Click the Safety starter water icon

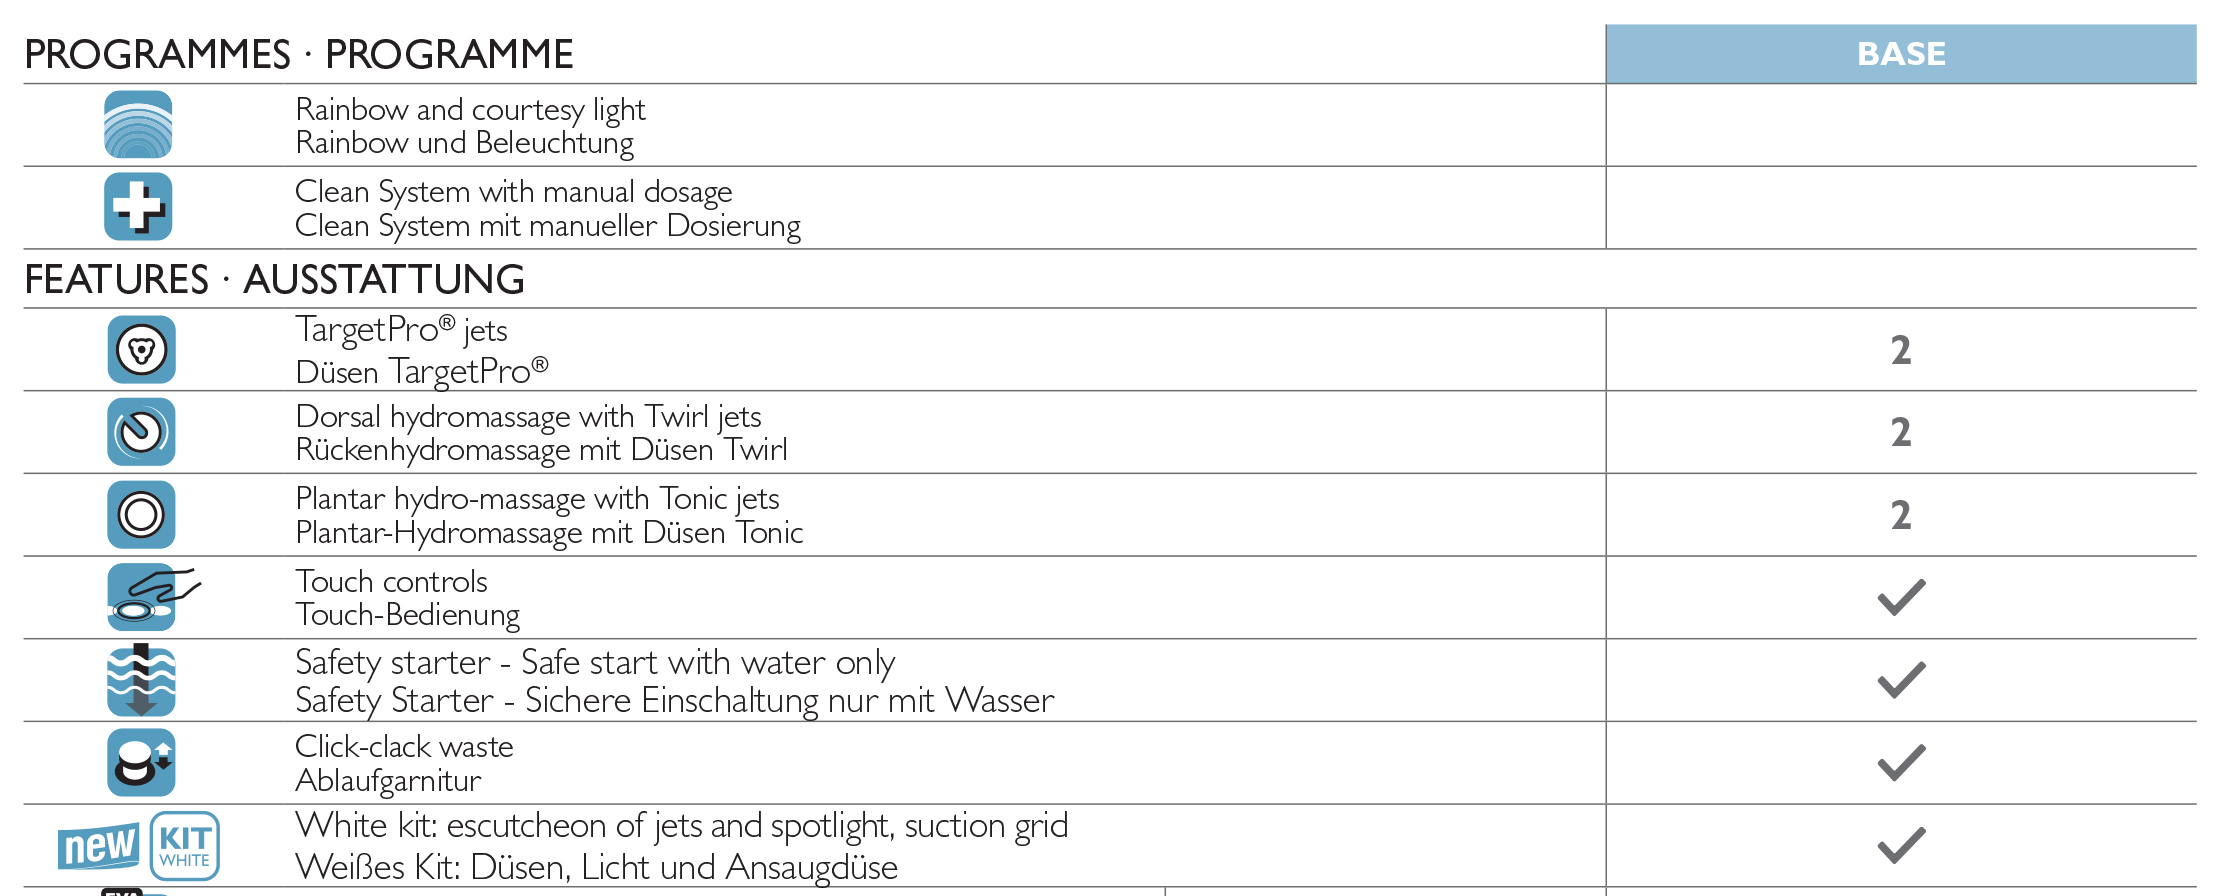tap(141, 680)
